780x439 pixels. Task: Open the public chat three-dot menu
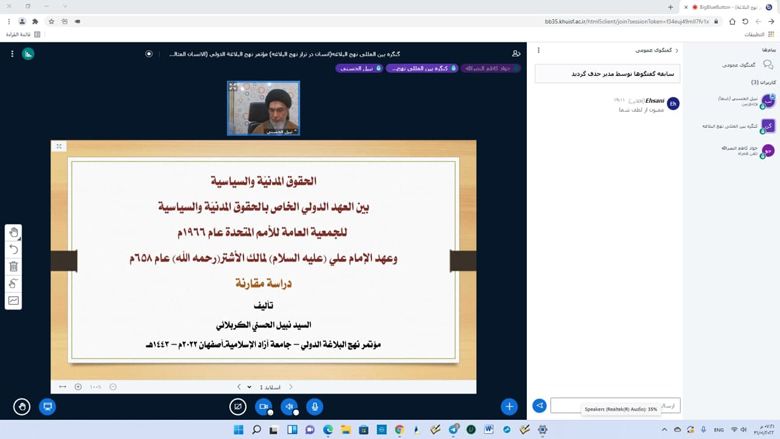(539, 50)
